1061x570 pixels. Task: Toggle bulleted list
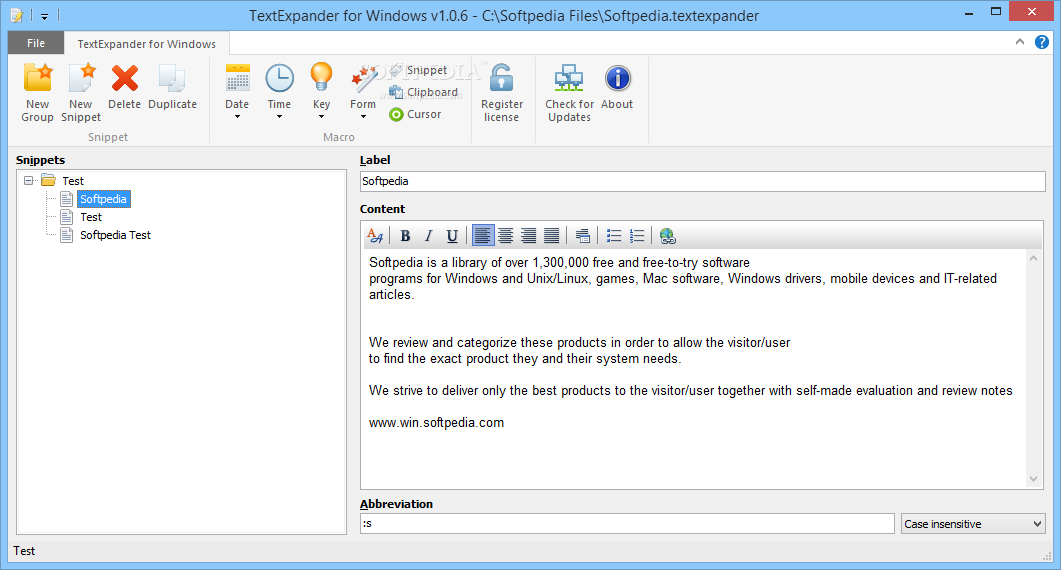[614, 236]
